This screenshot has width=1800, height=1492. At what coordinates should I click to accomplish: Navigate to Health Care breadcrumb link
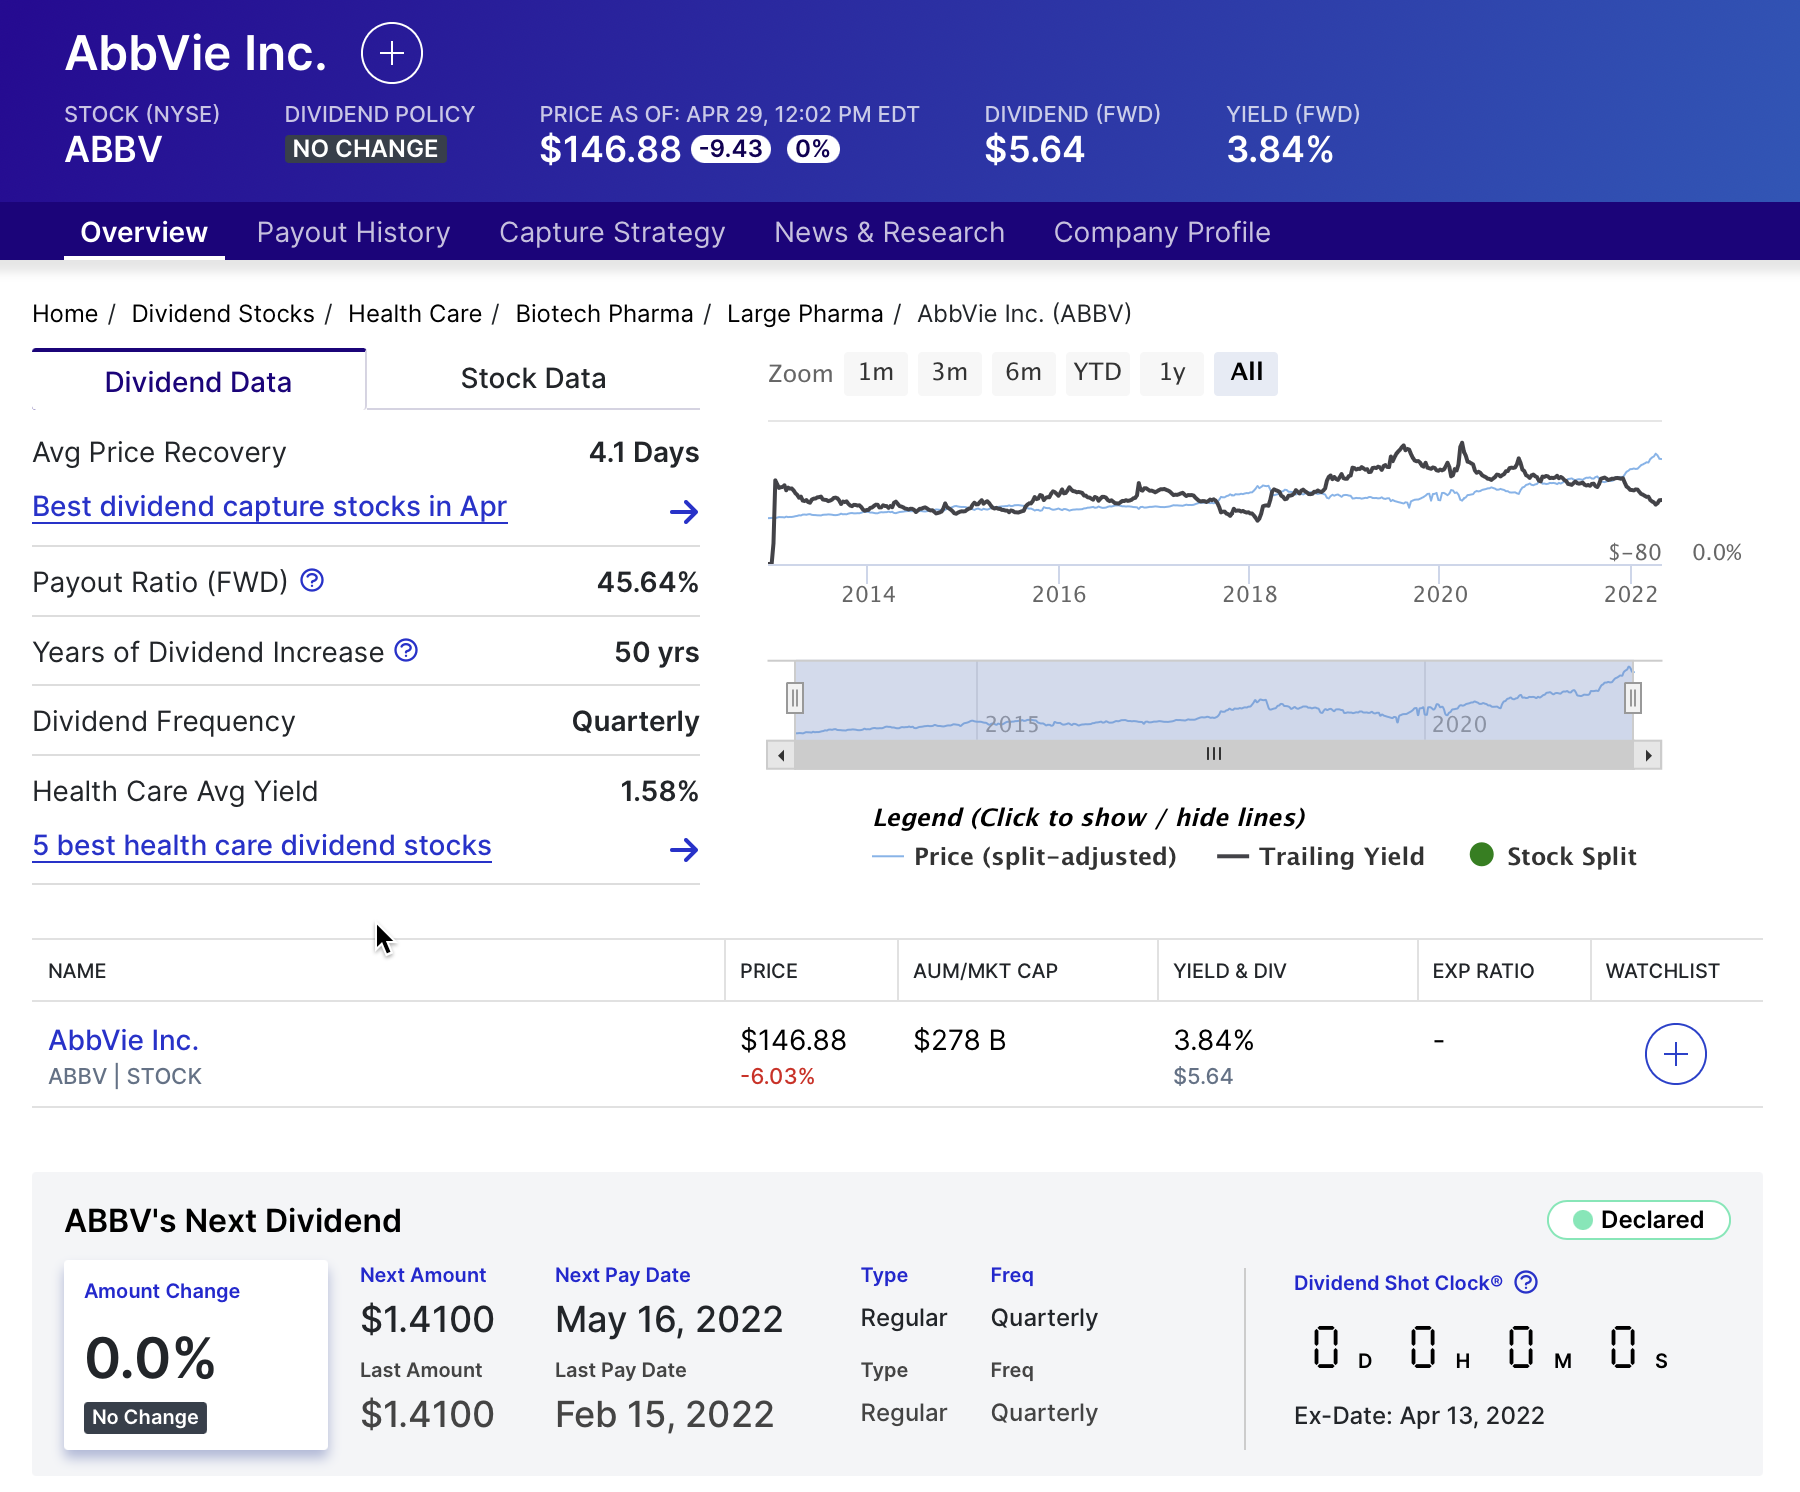tap(414, 313)
